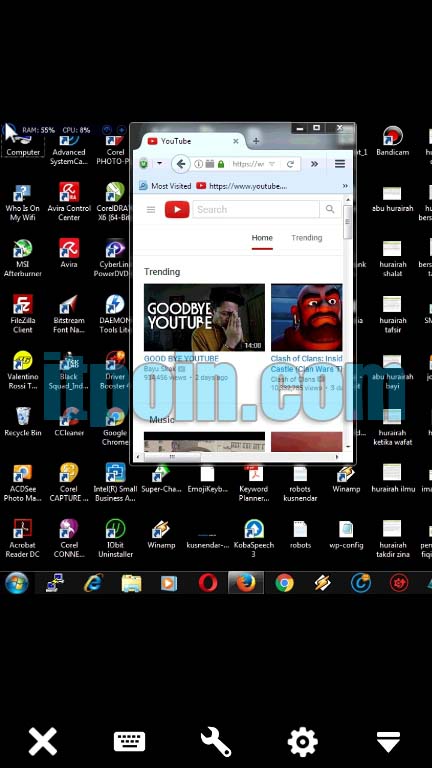The image size is (432, 768).
Task: Click the YouTube search magnifier button
Action: tap(330, 210)
